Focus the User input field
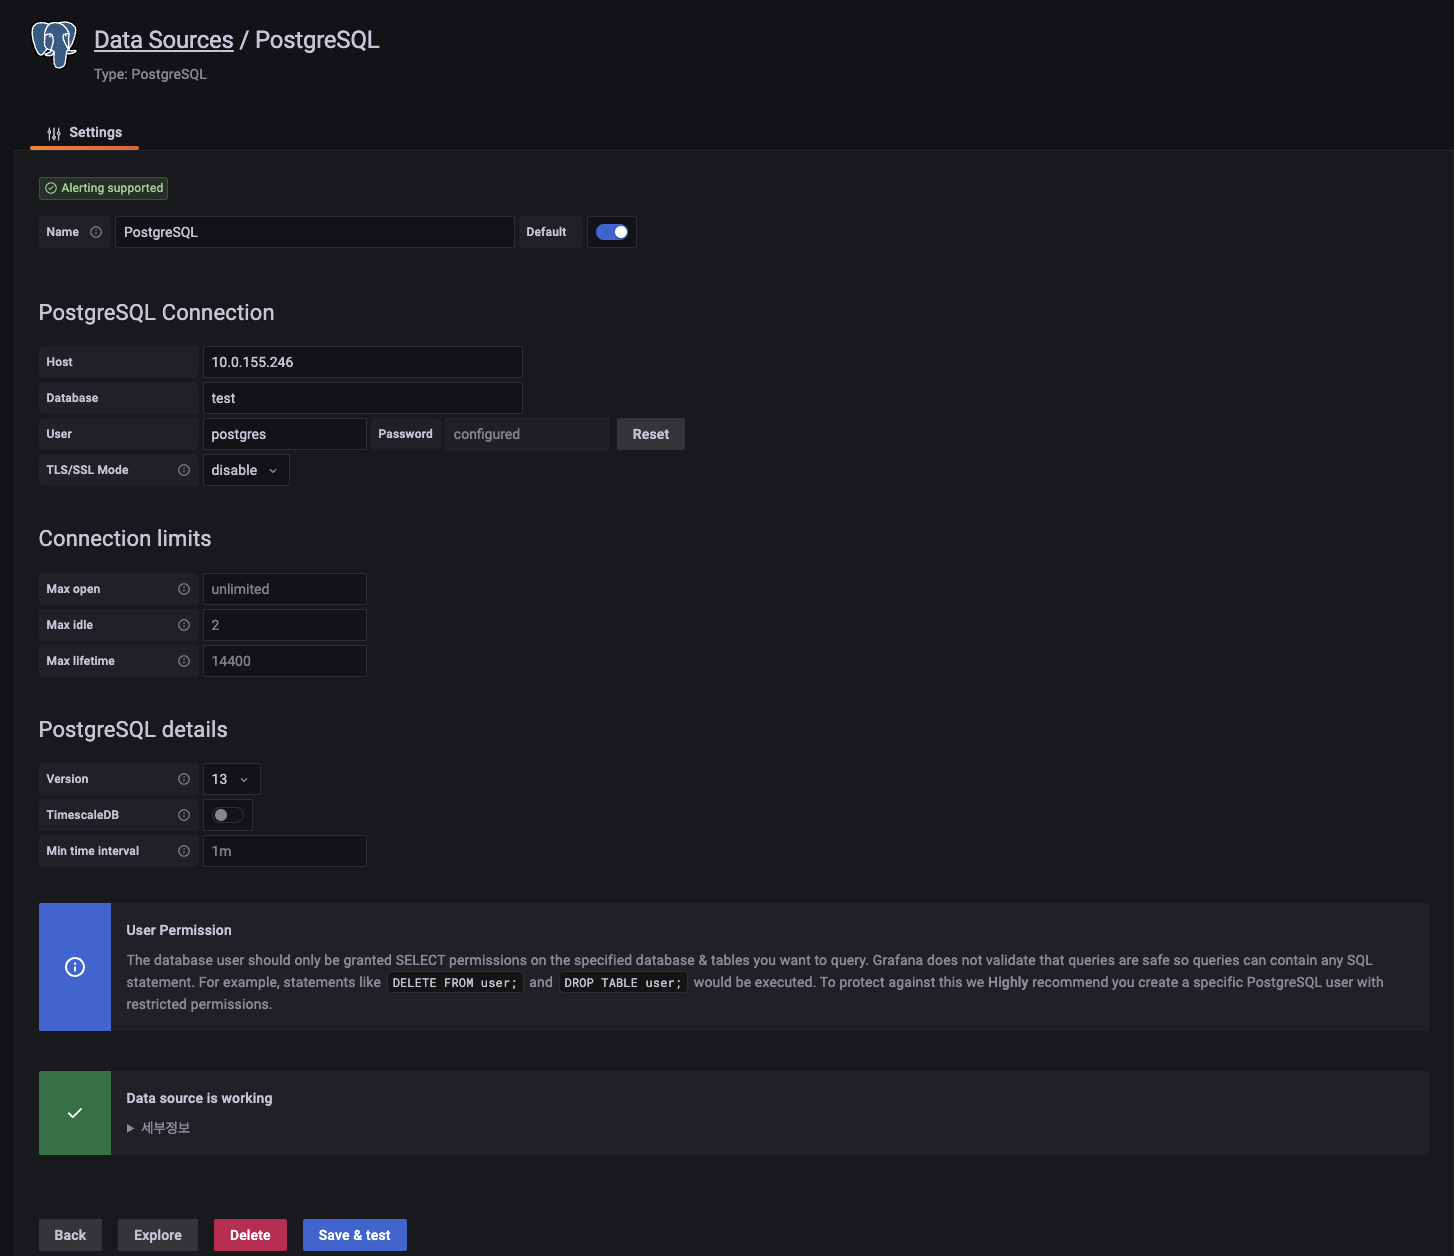This screenshot has height=1256, width=1454. pos(285,434)
